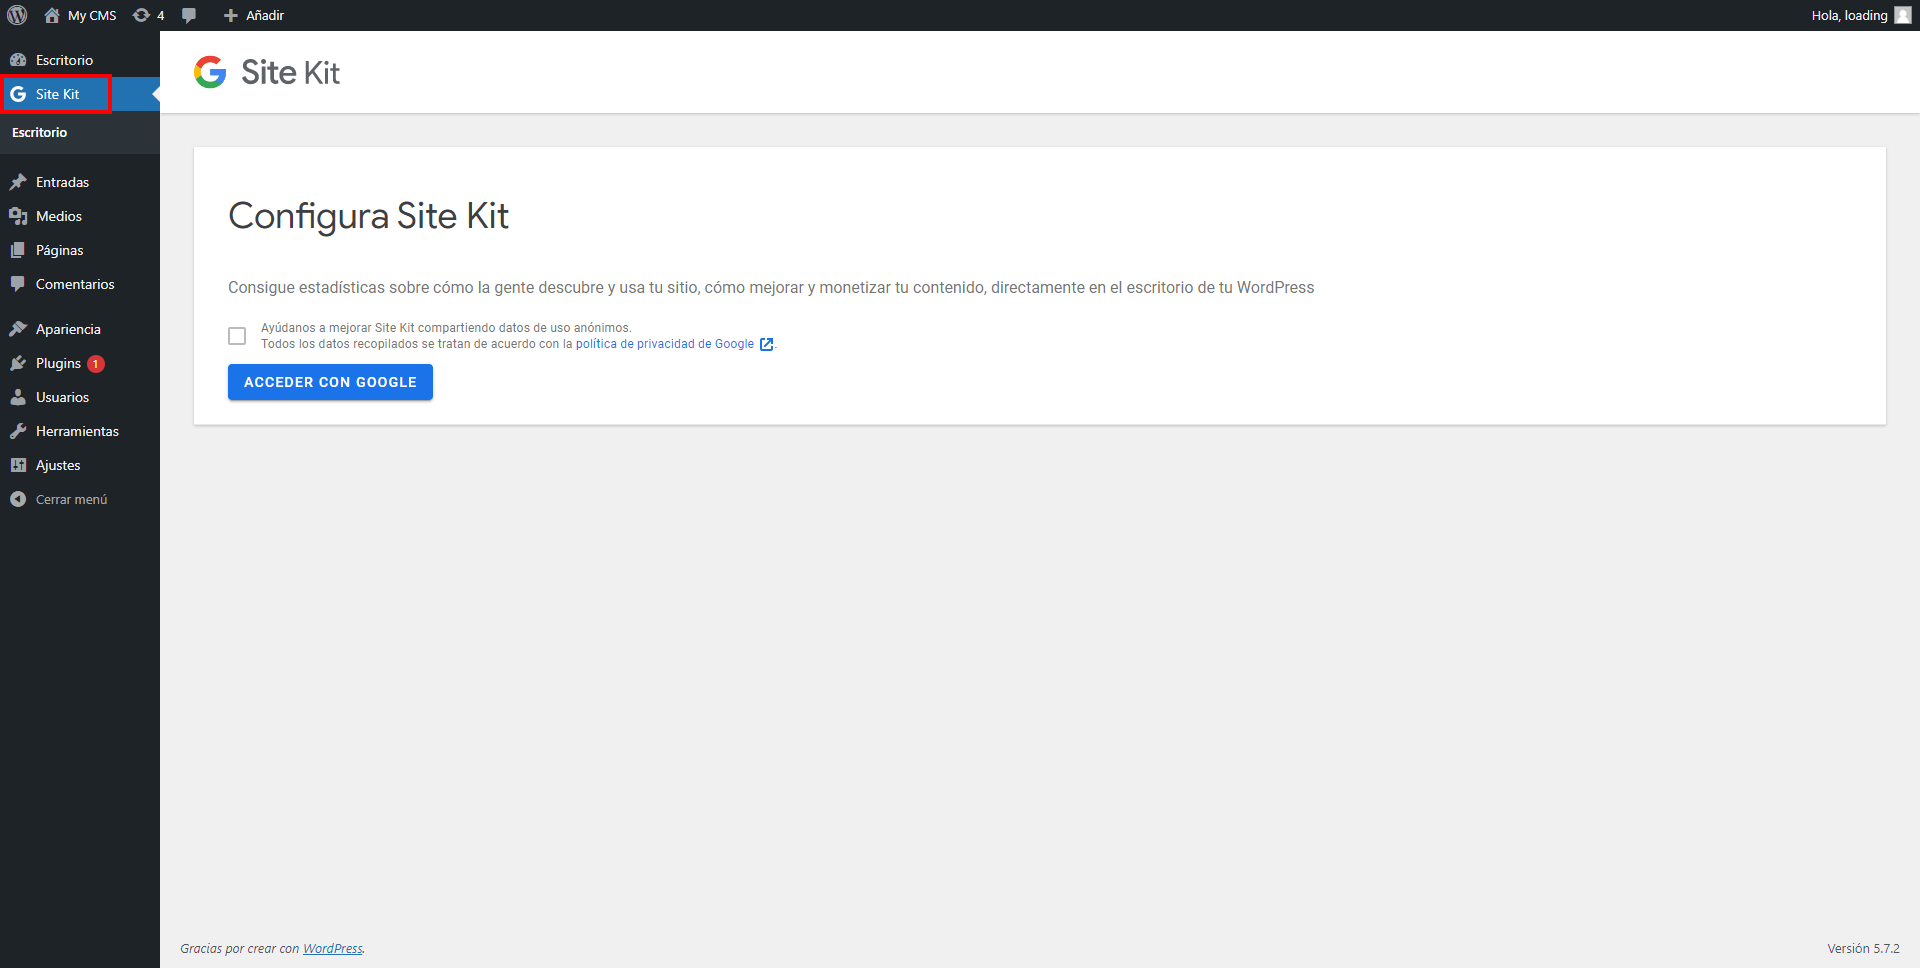Click the user avatar in top bar
Viewport: 1920px width, 968px height.
click(x=1902, y=15)
